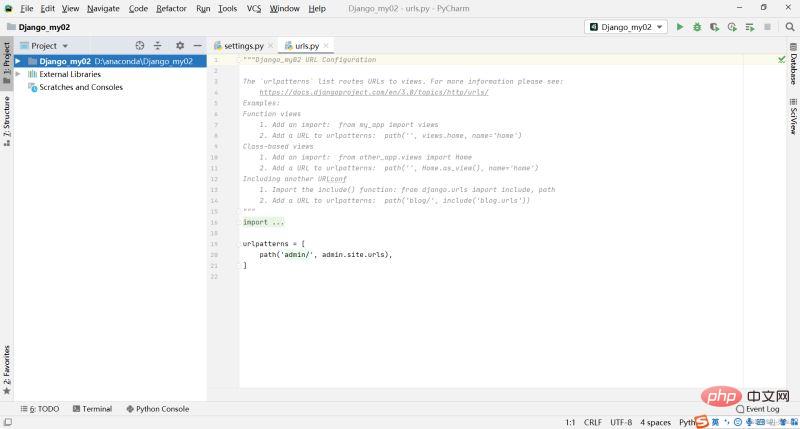Change CRLF line separator setting
The image size is (800, 429).
[x=592, y=422]
